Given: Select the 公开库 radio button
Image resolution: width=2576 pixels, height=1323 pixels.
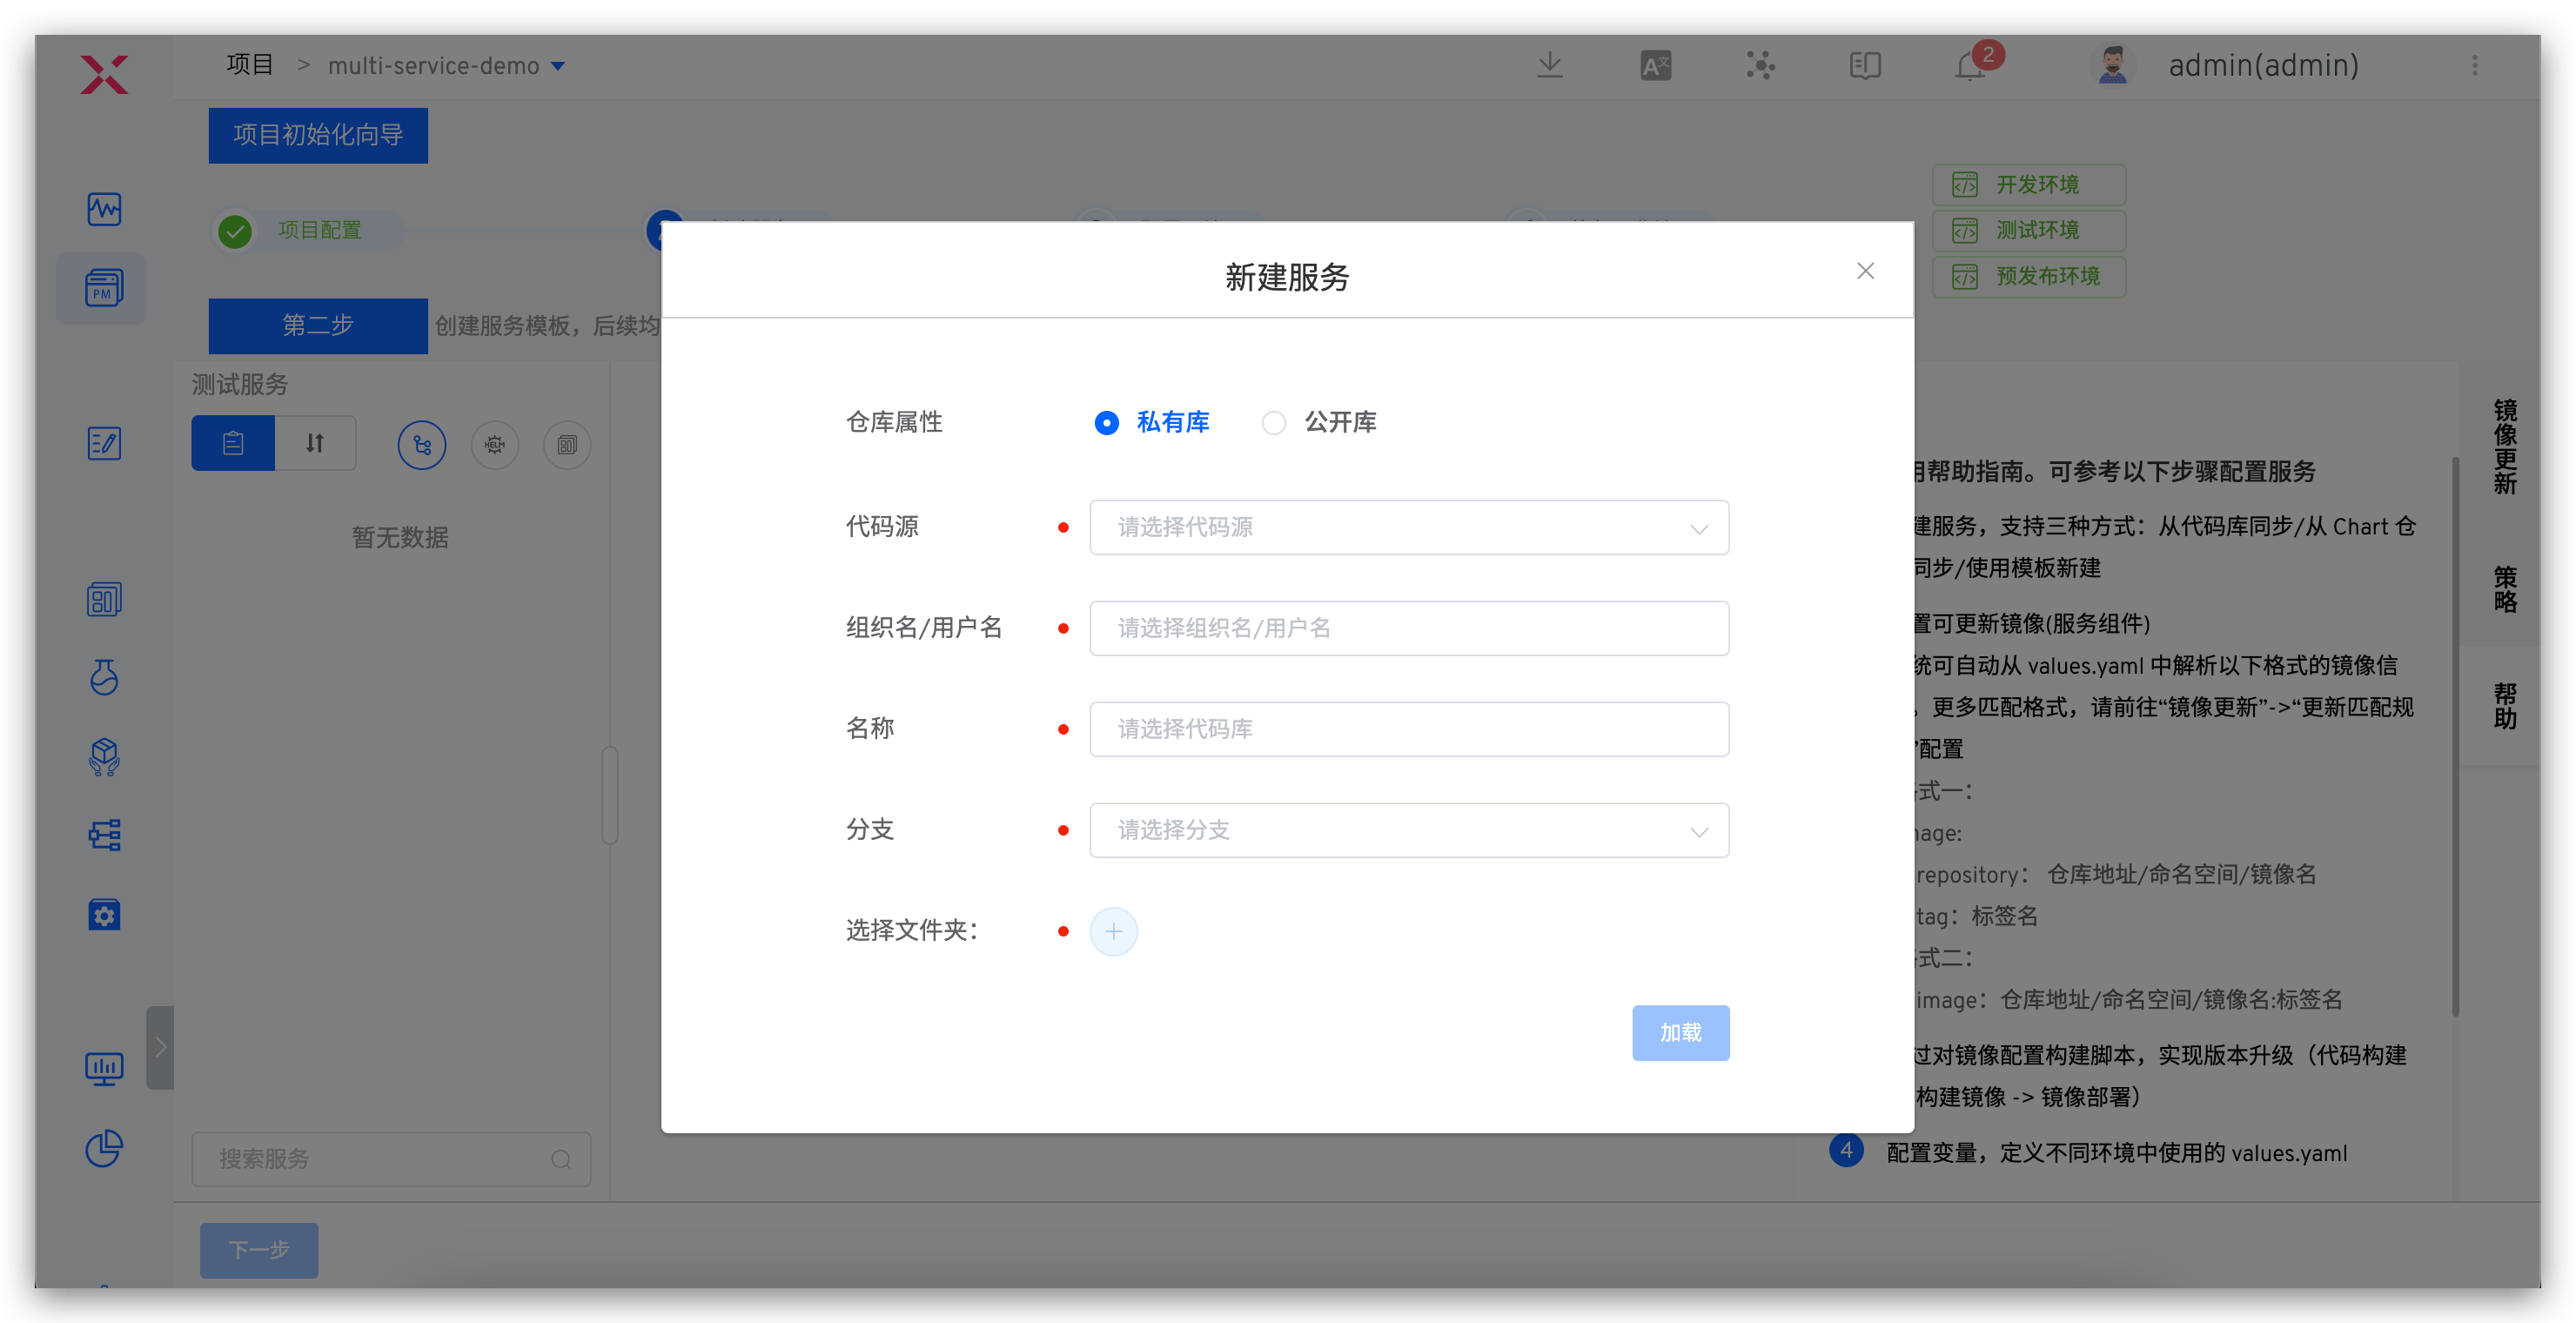Looking at the screenshot, I should 1273,422.
